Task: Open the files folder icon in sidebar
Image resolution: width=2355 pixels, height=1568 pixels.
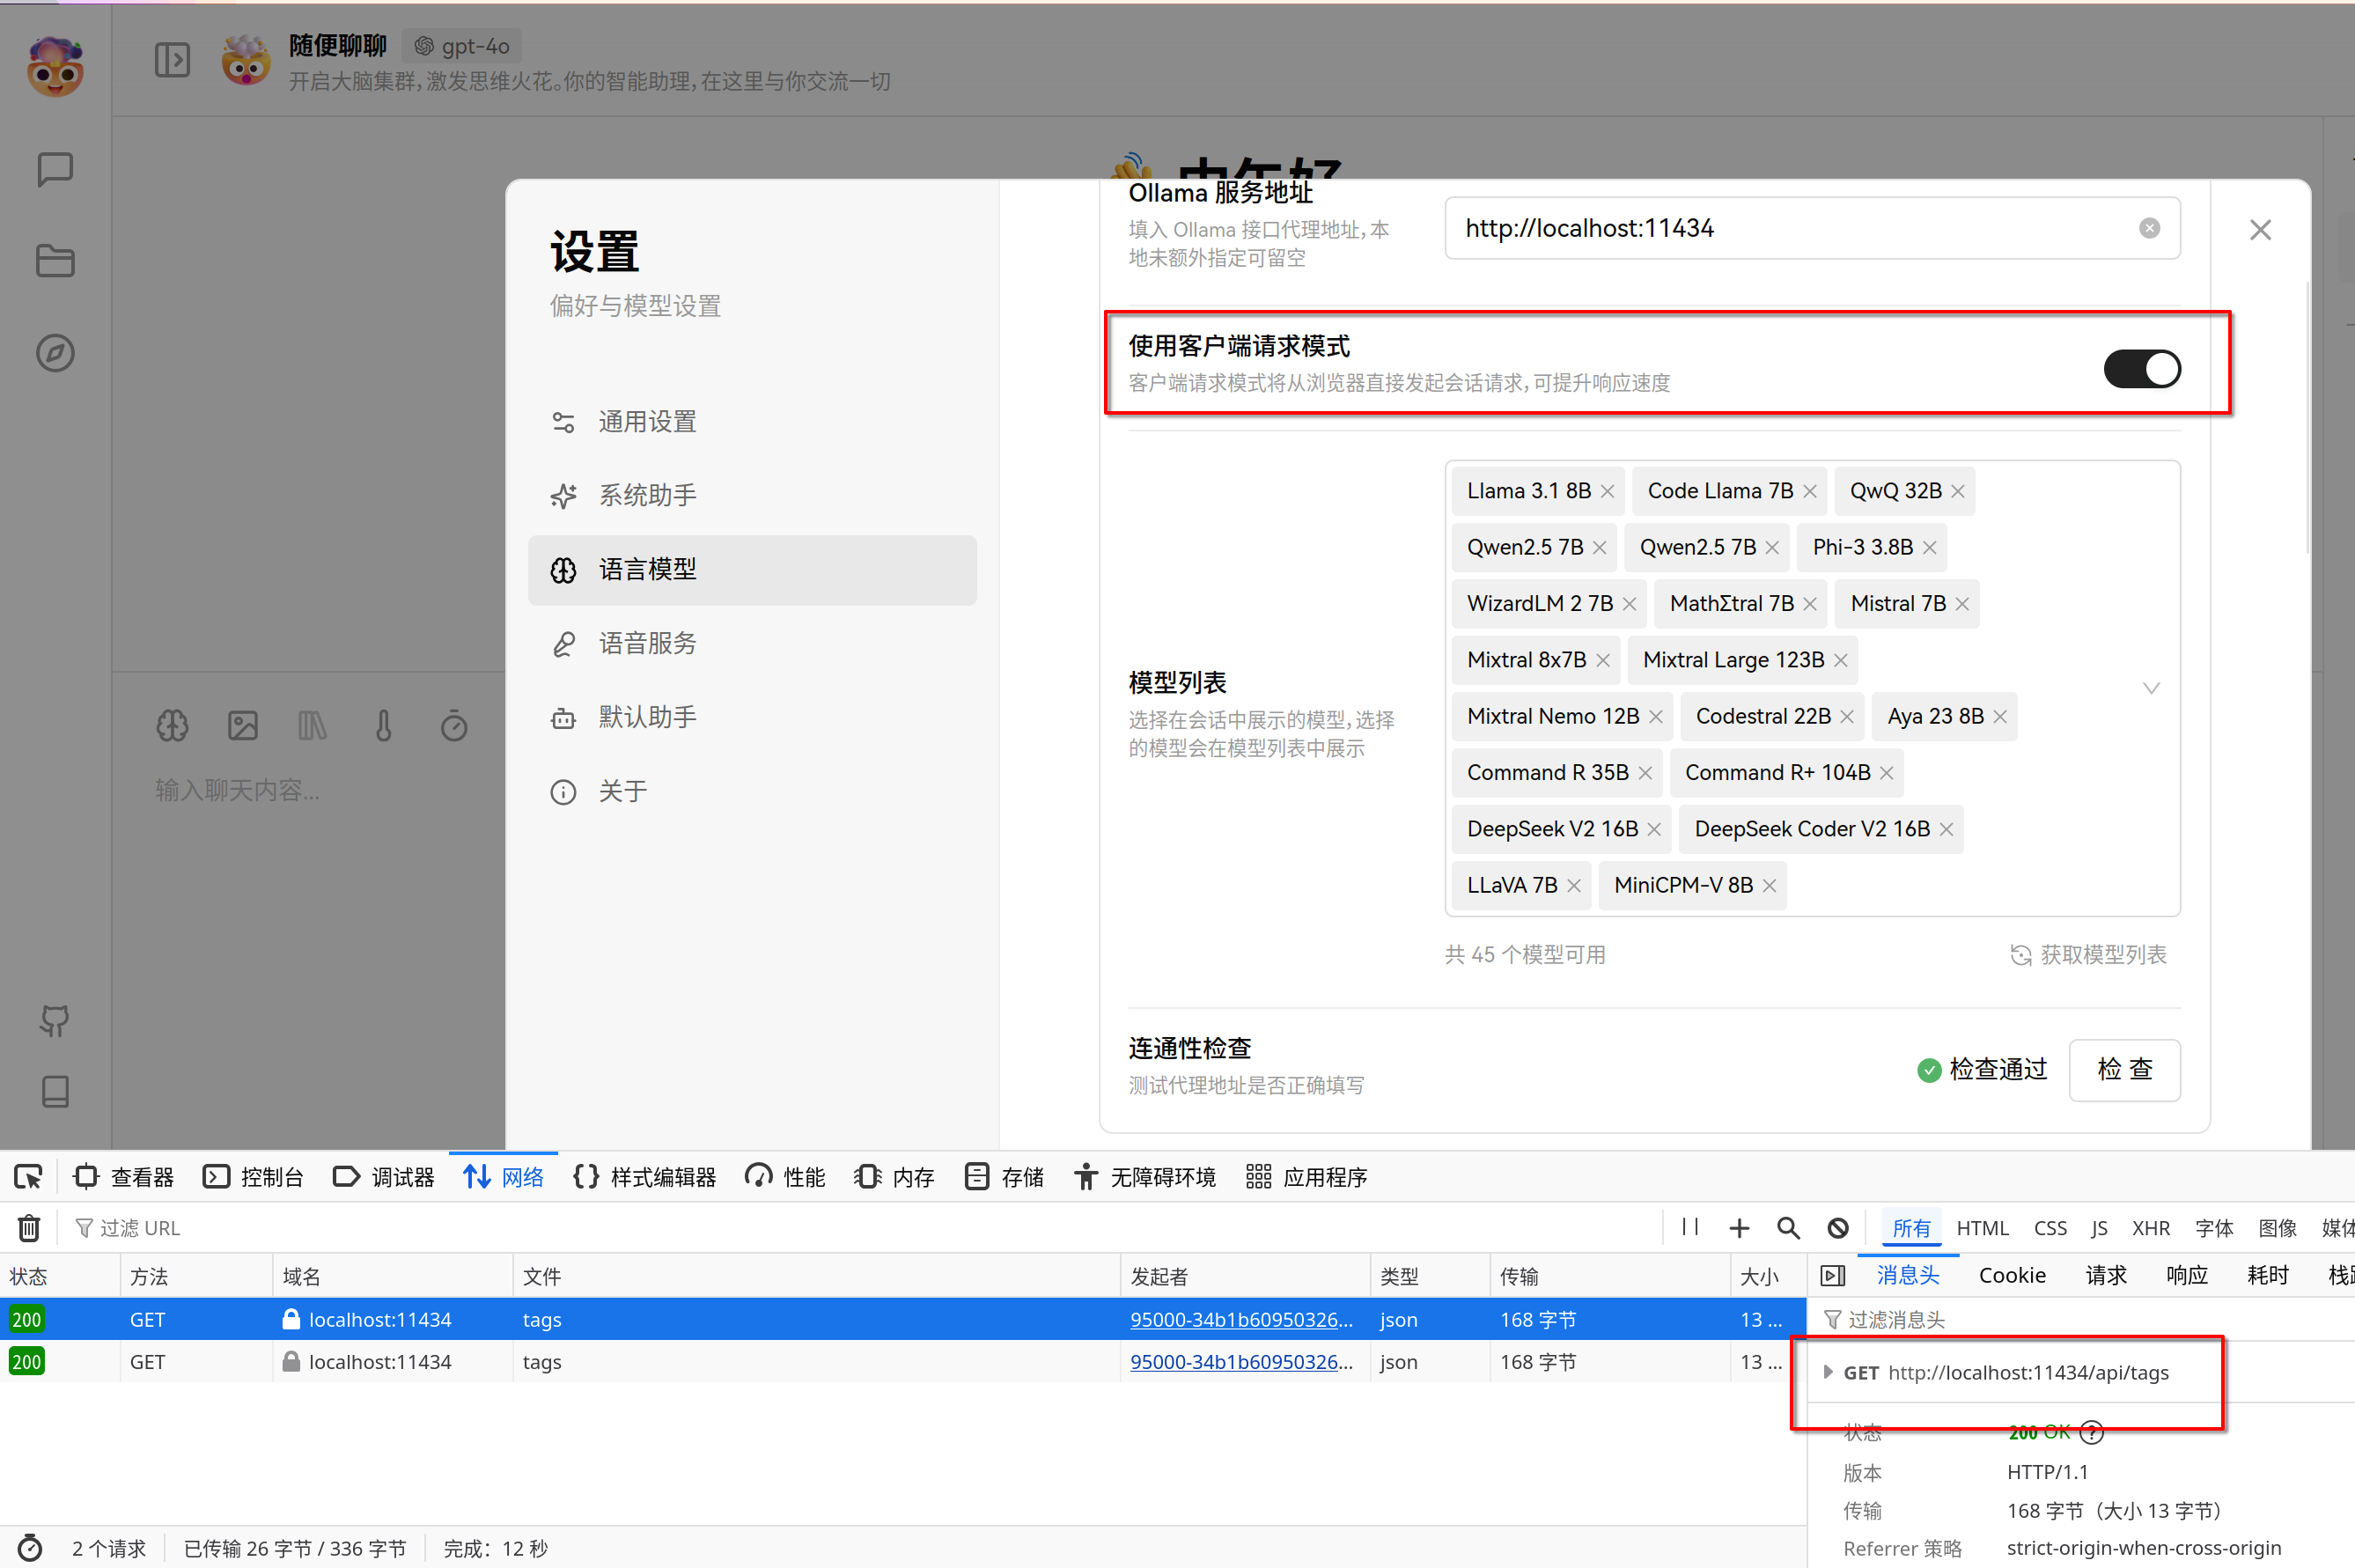Action: [x=55, y=261]
